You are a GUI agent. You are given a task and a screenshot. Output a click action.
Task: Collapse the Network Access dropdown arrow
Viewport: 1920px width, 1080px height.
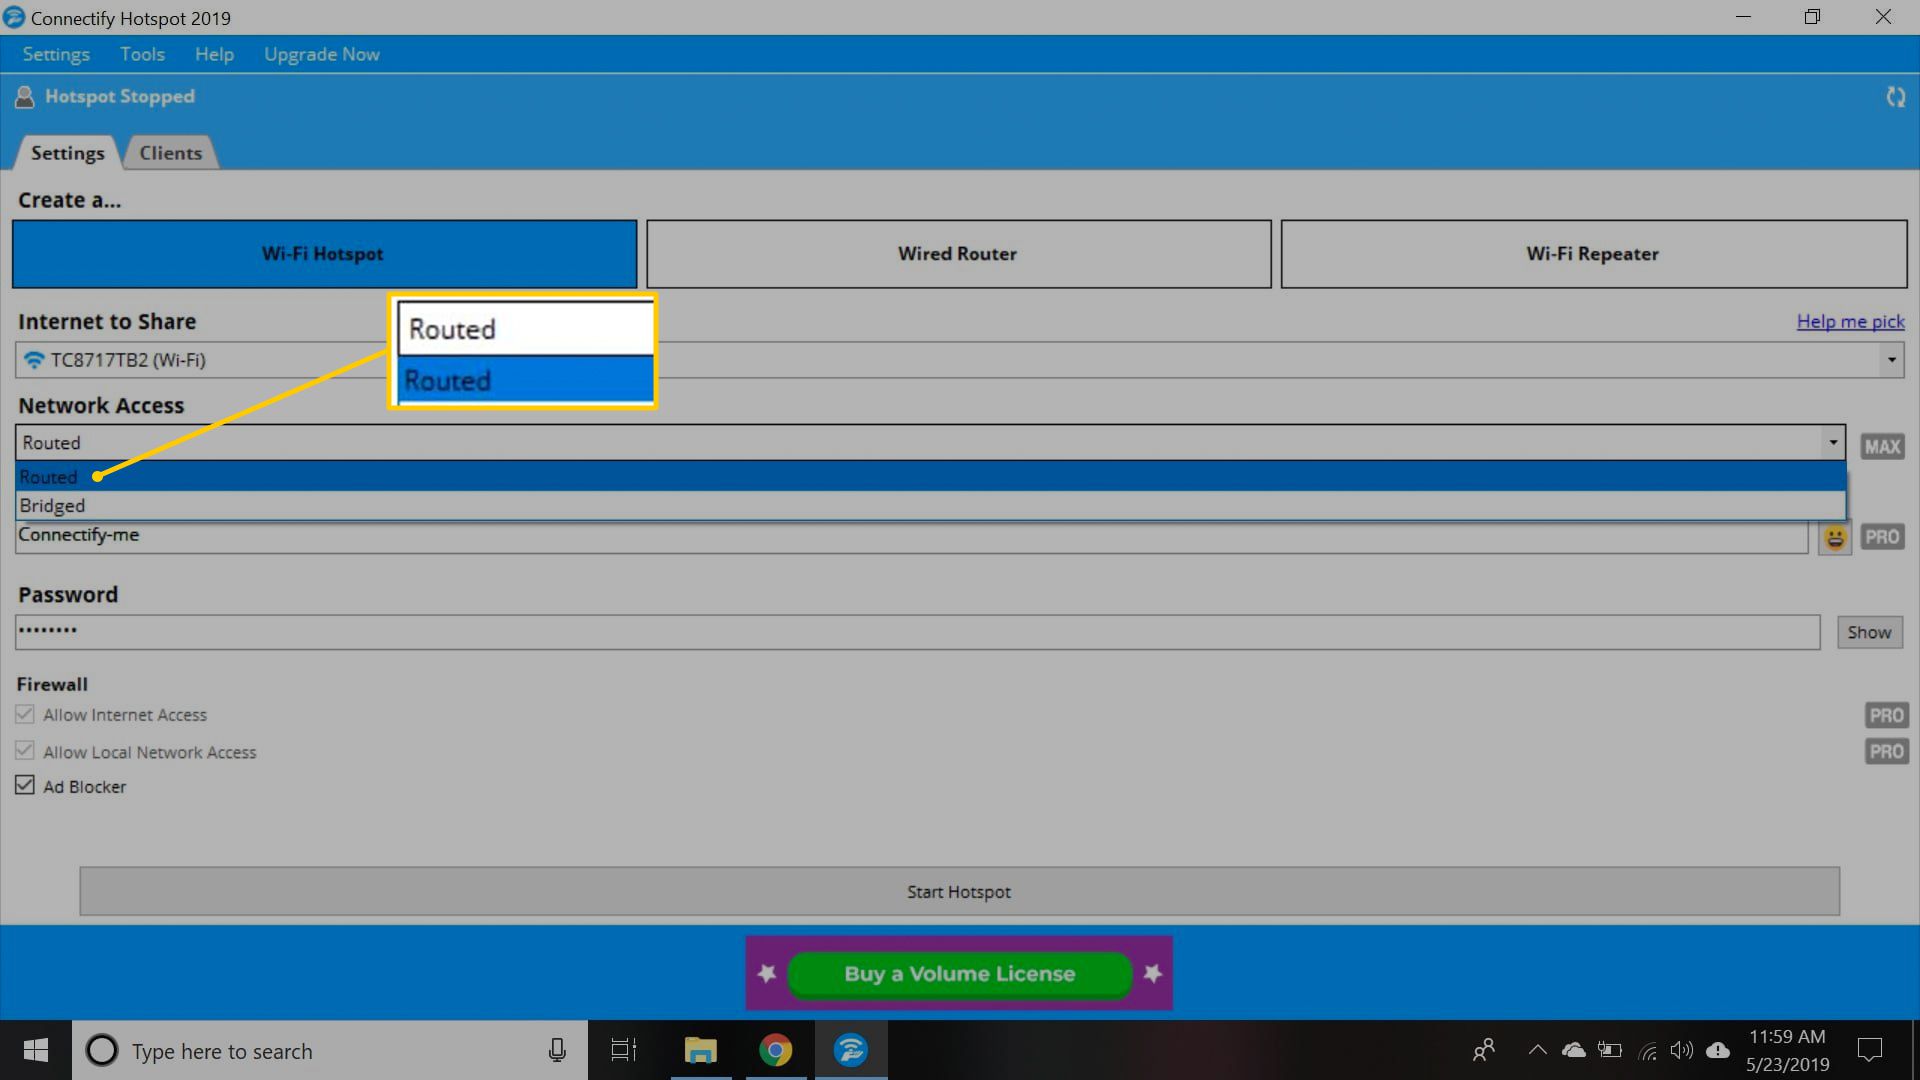[1833, 442]
